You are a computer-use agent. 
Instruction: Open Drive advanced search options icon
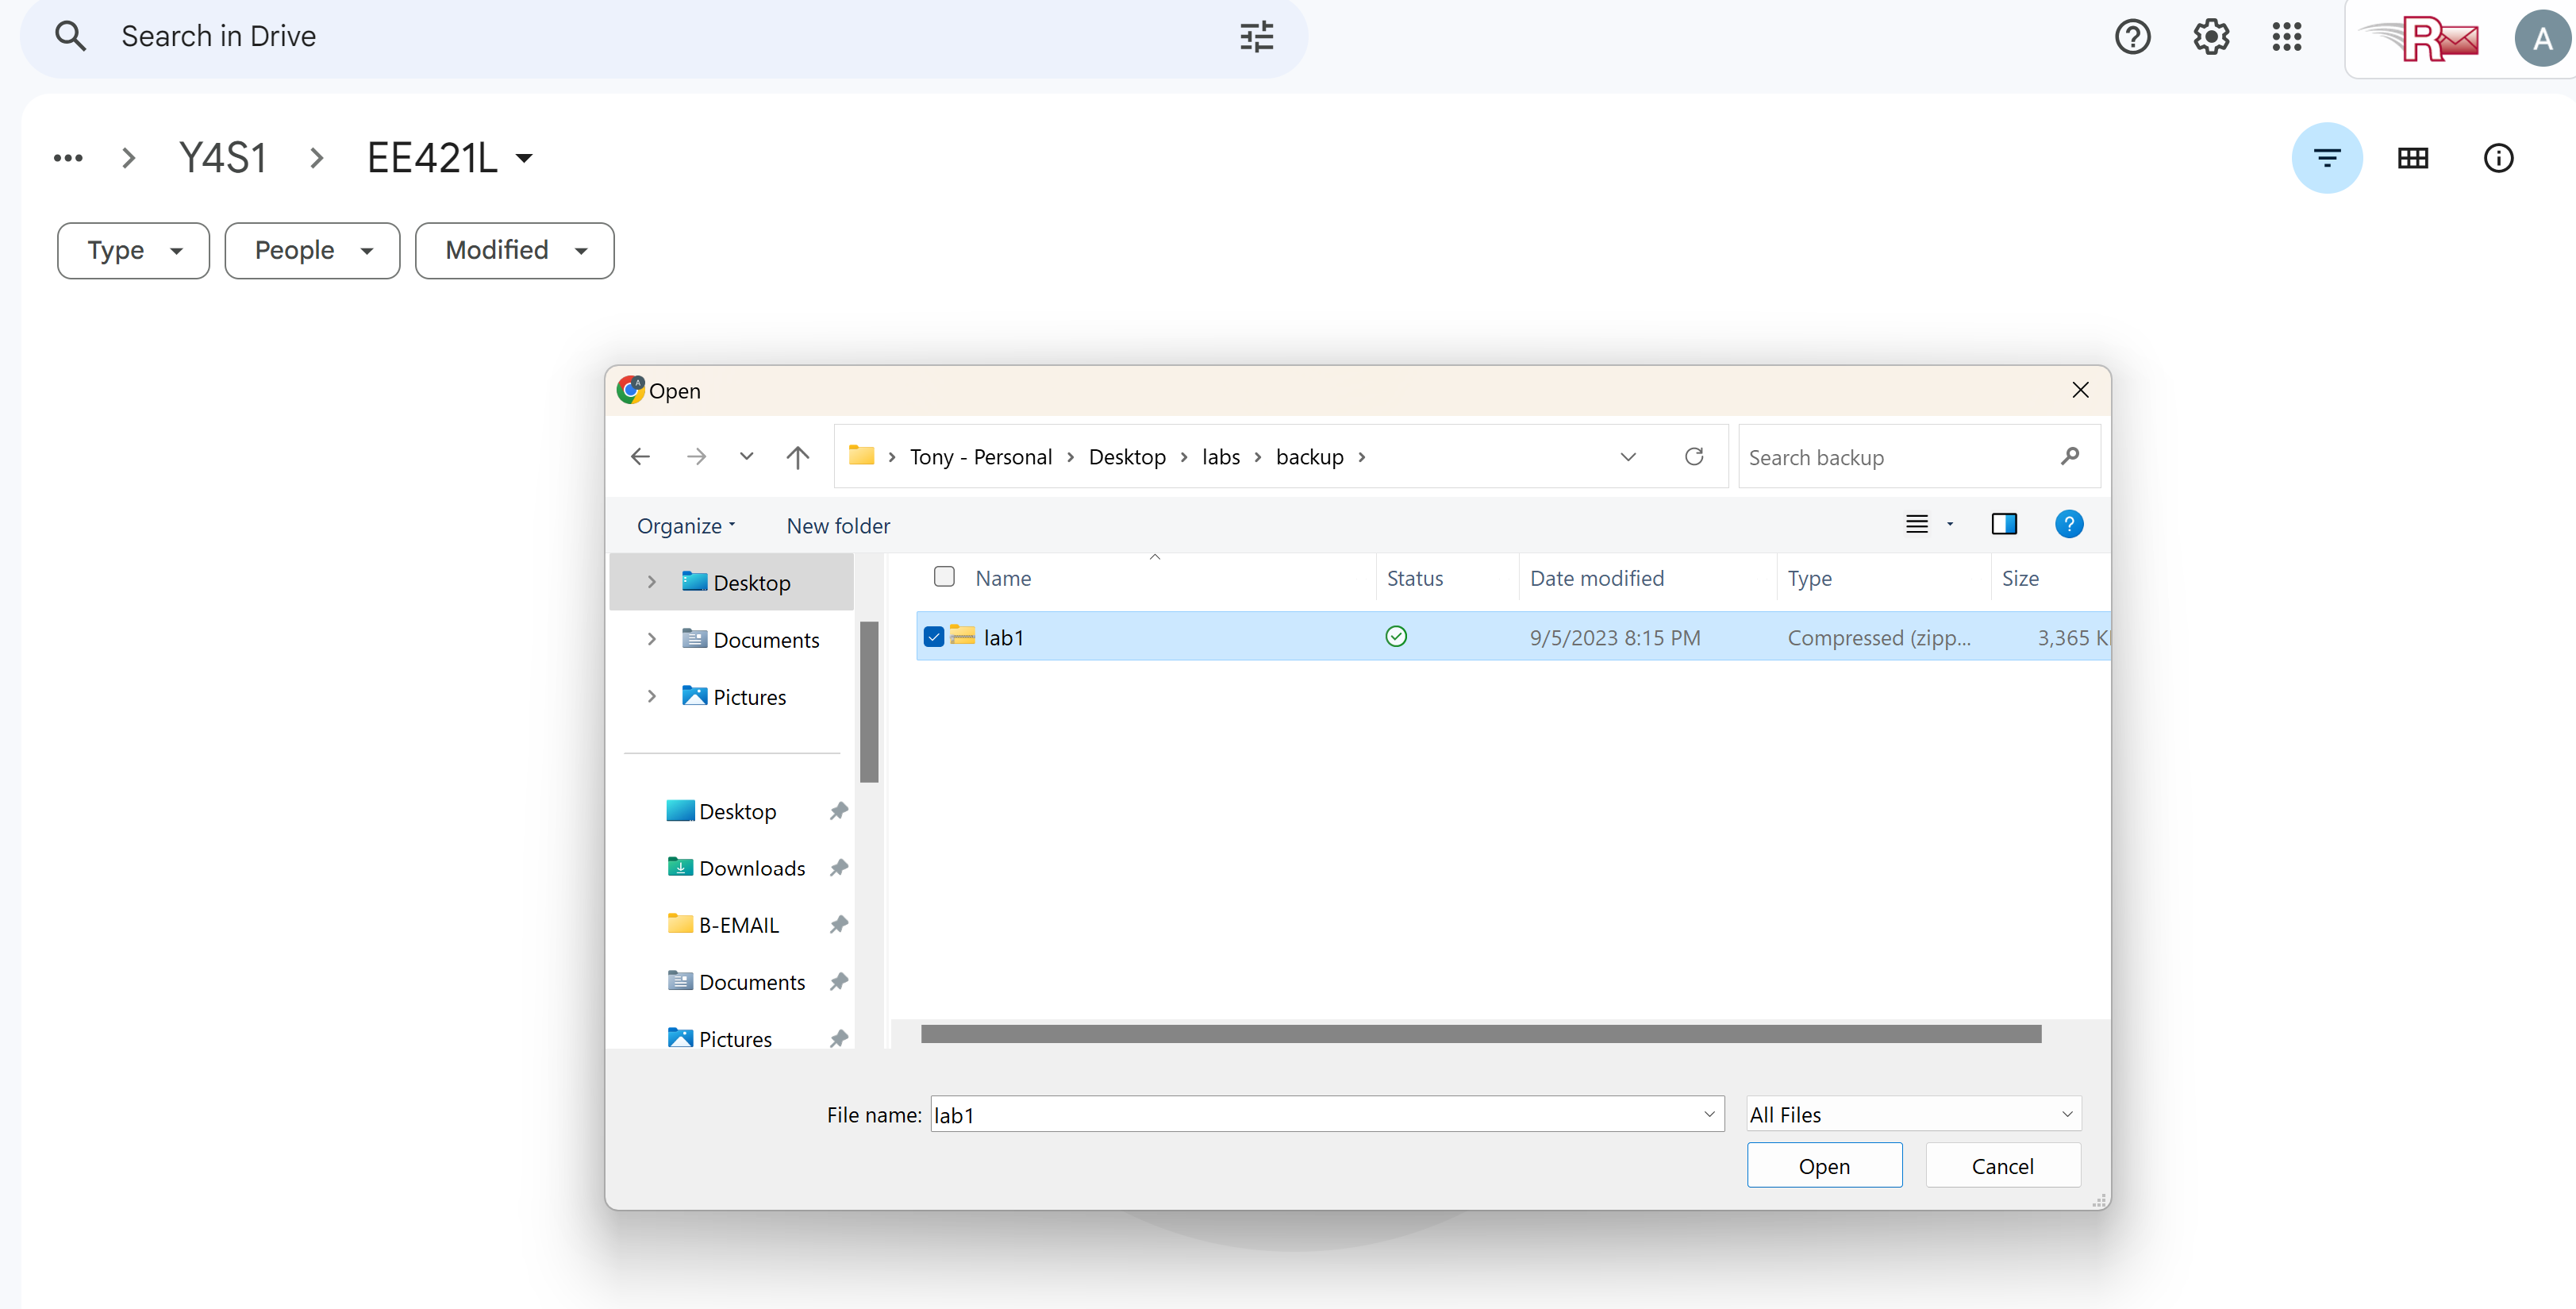click(x=1256, y=37)
